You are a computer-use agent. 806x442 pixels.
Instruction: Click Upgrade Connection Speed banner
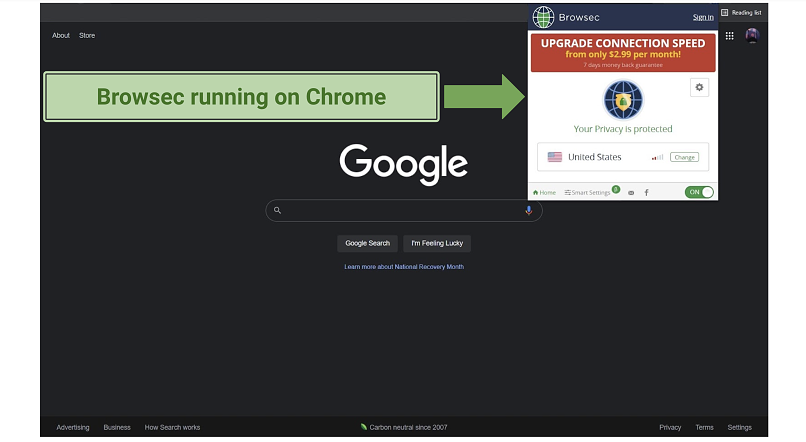point(623,52)
